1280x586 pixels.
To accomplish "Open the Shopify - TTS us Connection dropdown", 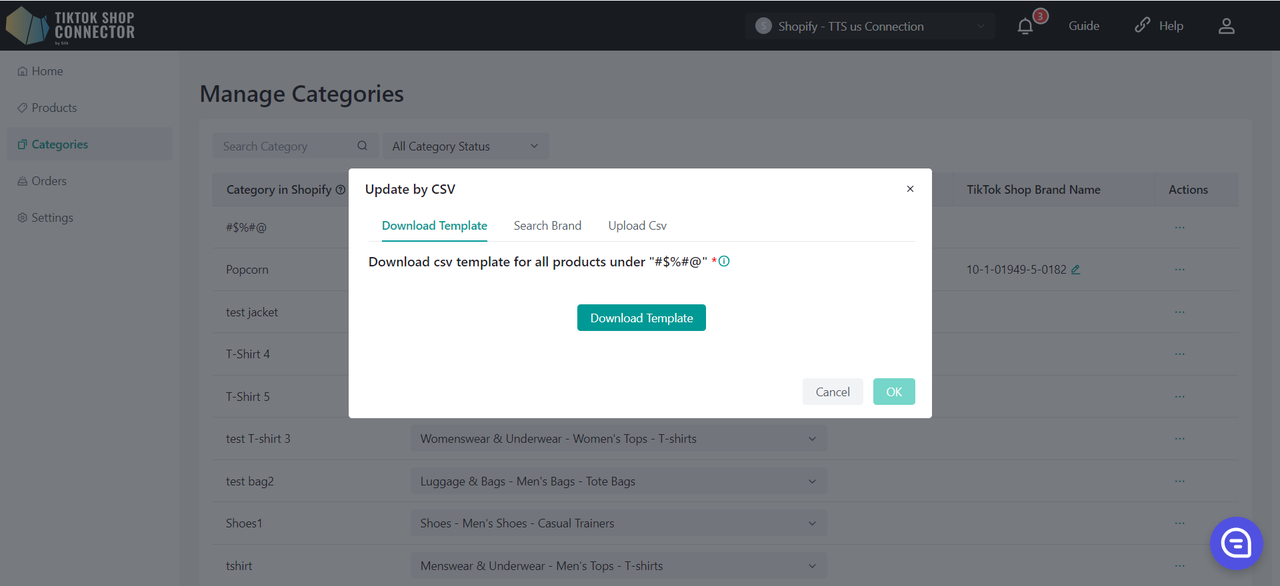I will (x=870, y=27).
